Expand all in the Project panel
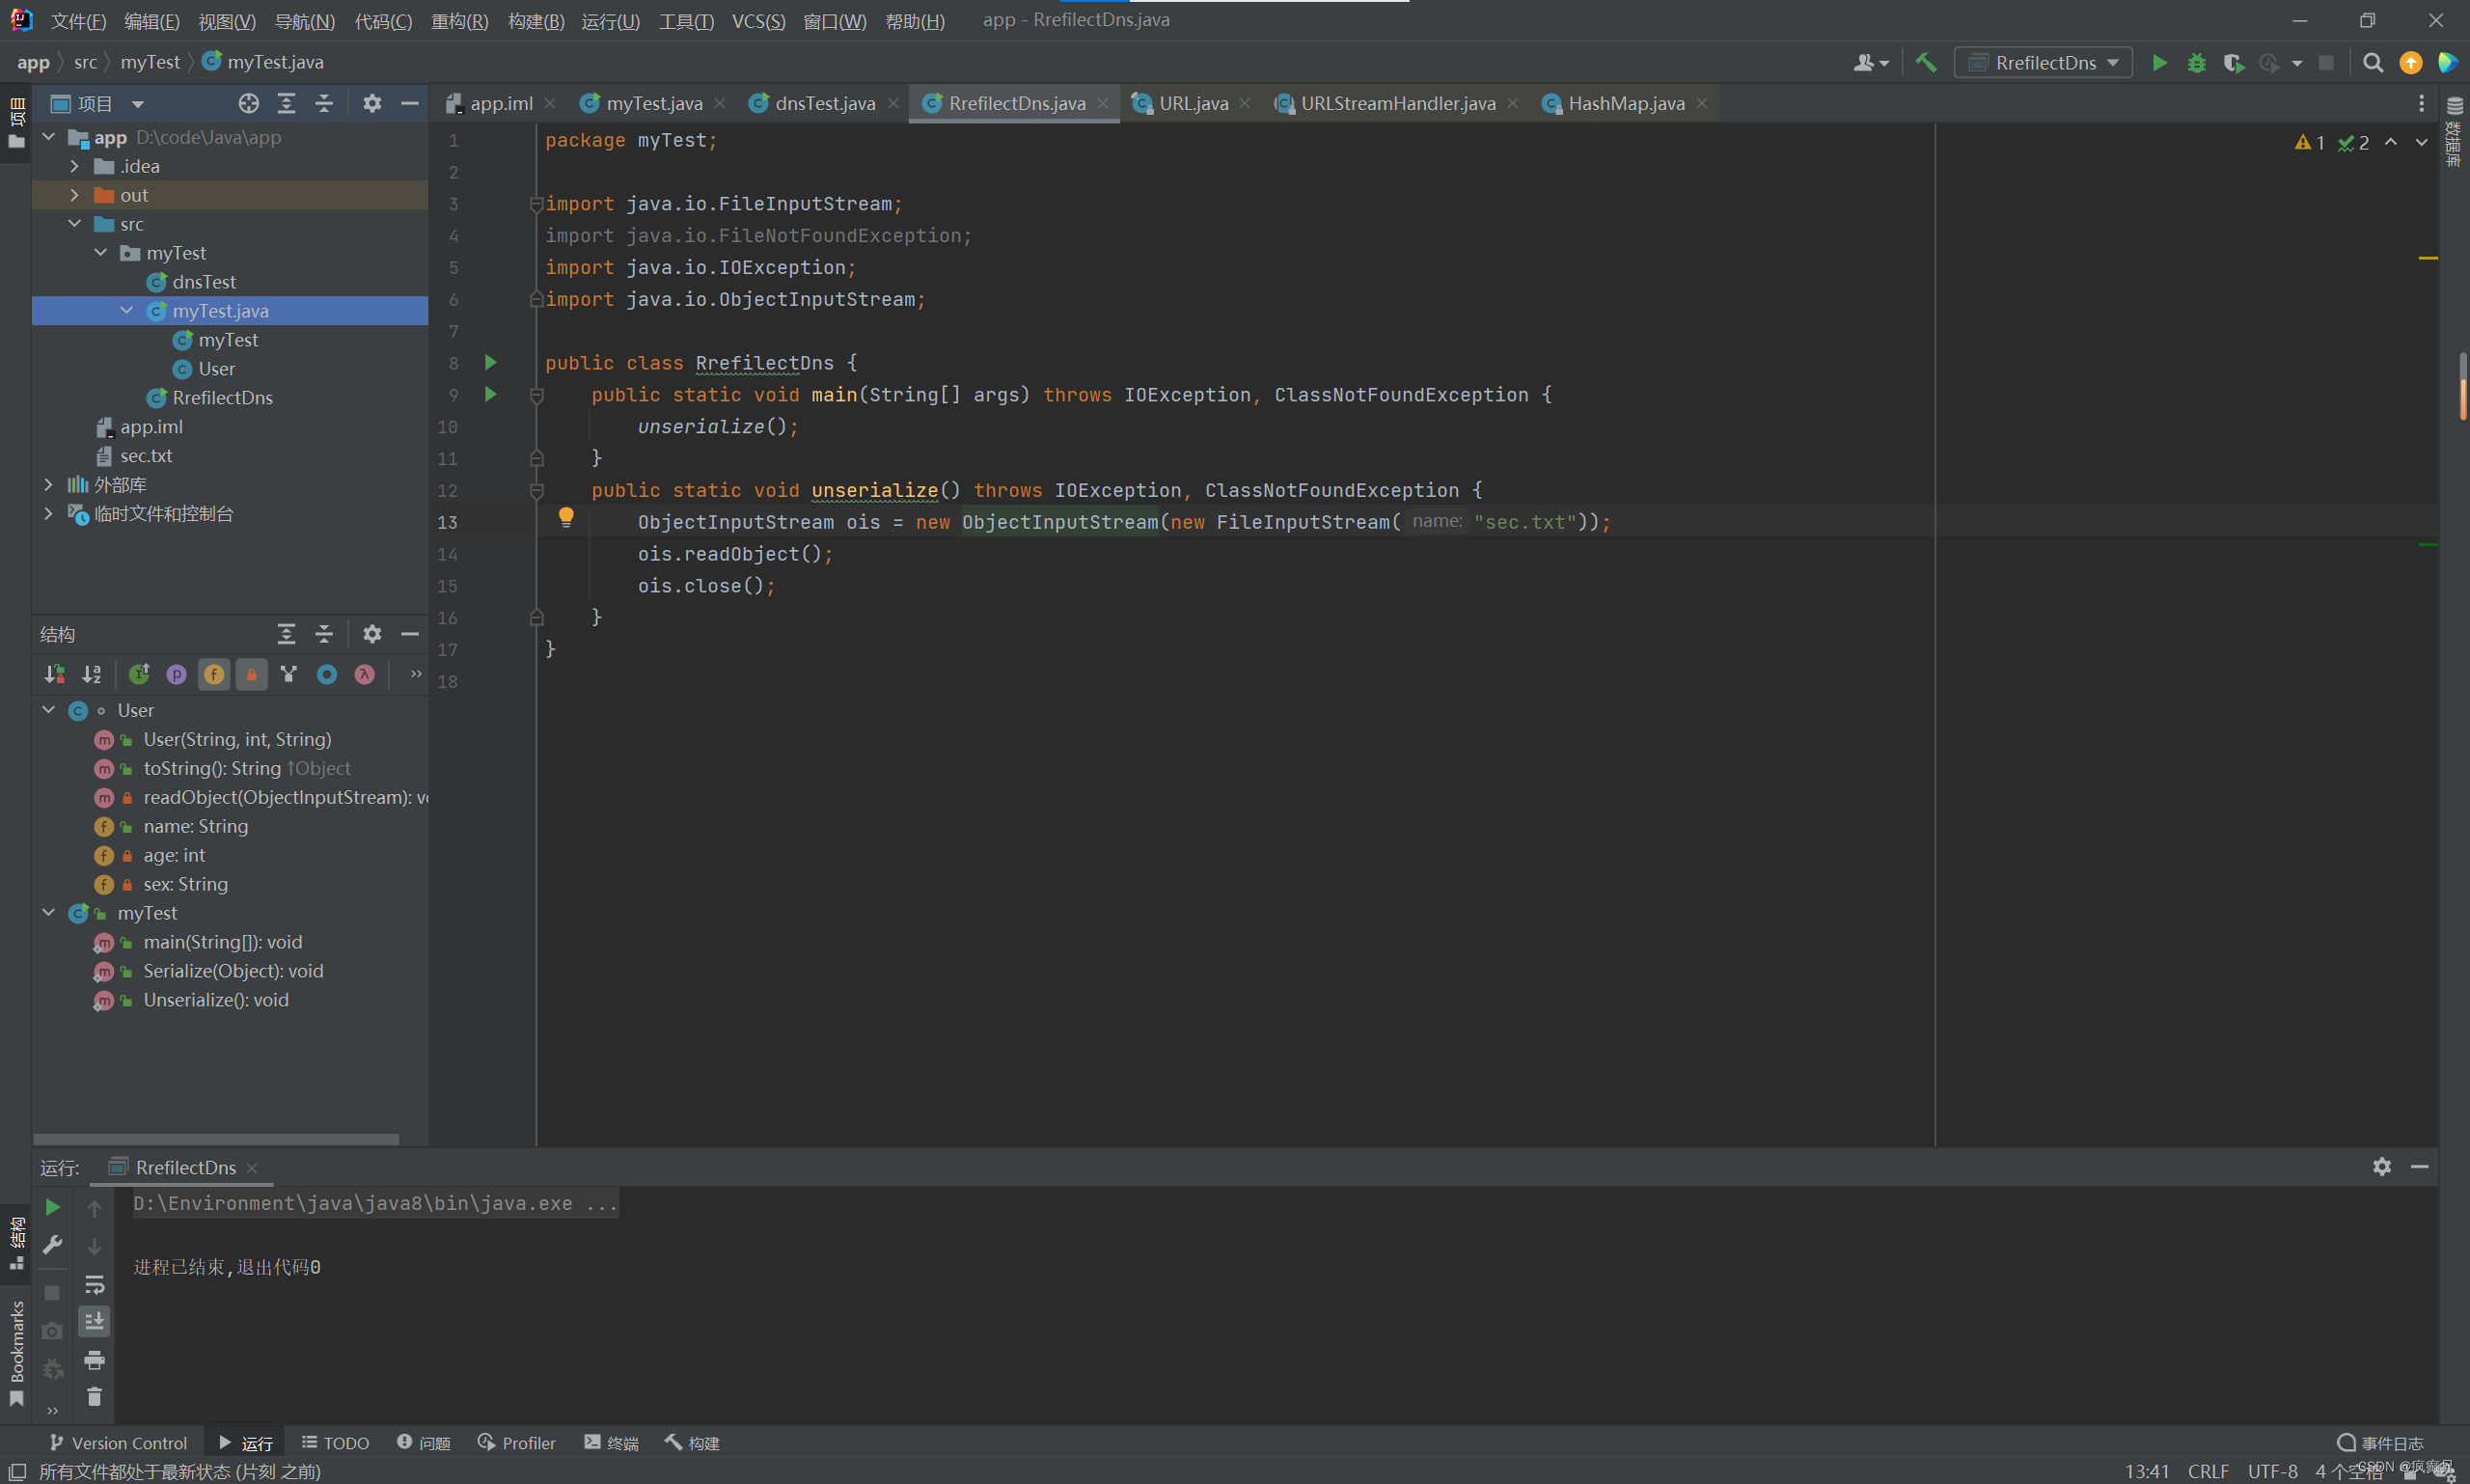Viewport: 2470px width, 1484px height. (286, 103)
